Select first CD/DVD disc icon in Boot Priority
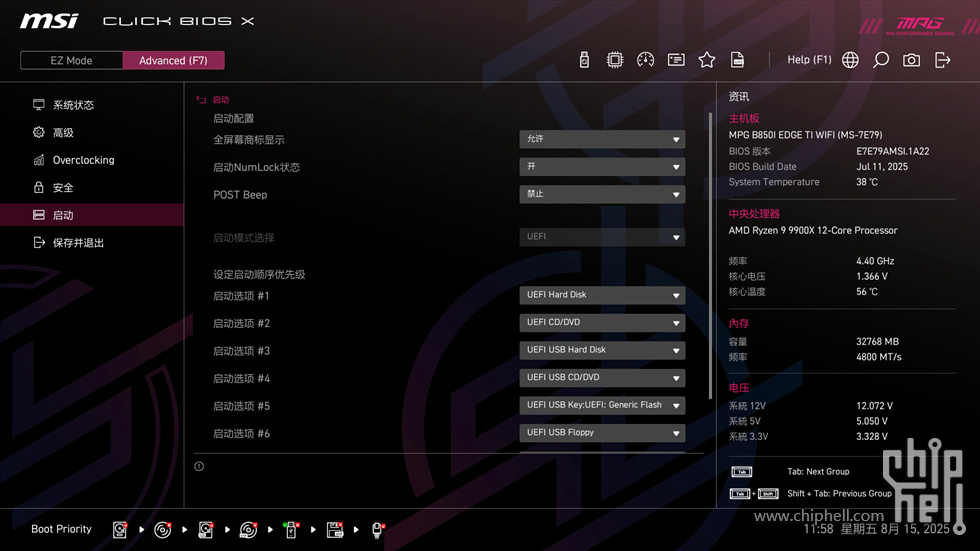Viewport: 980px width, 551px height. [x=162, y=530]
